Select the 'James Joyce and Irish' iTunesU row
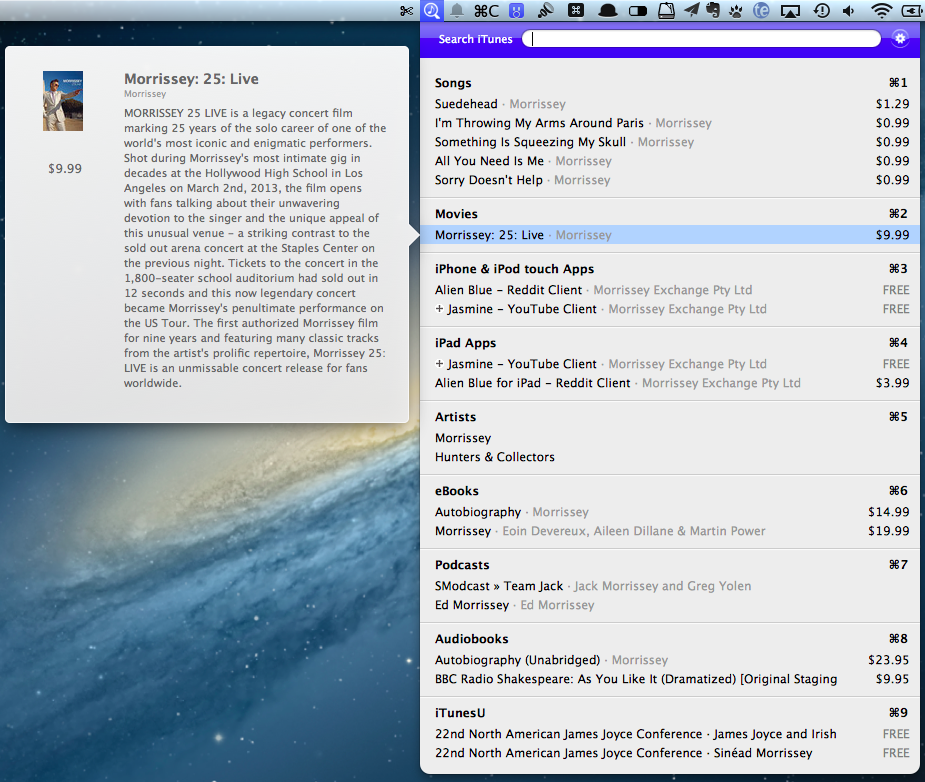 pos(672,734)
